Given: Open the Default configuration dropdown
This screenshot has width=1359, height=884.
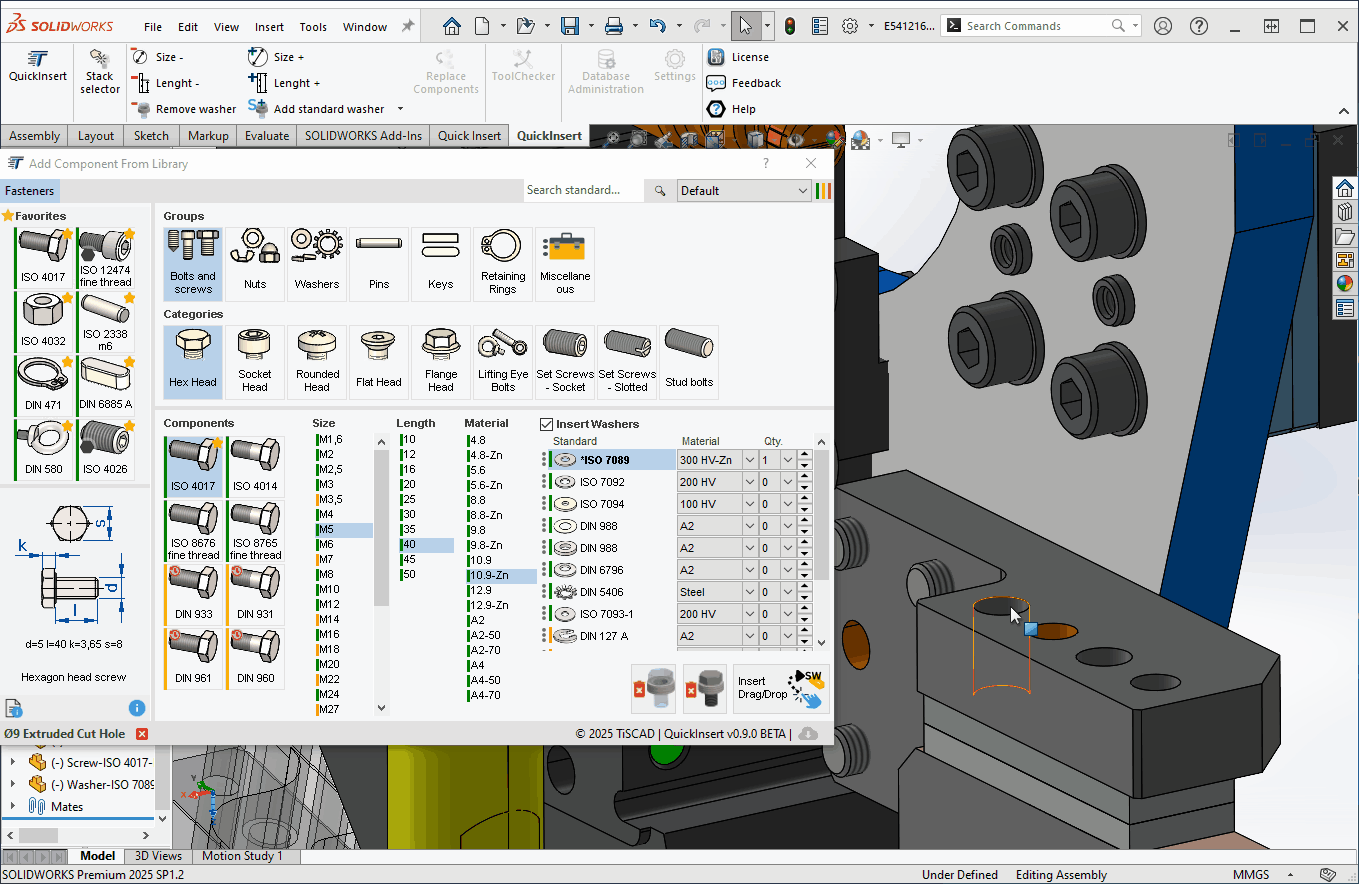Looking at the screenshot, I should pos(744,190).
